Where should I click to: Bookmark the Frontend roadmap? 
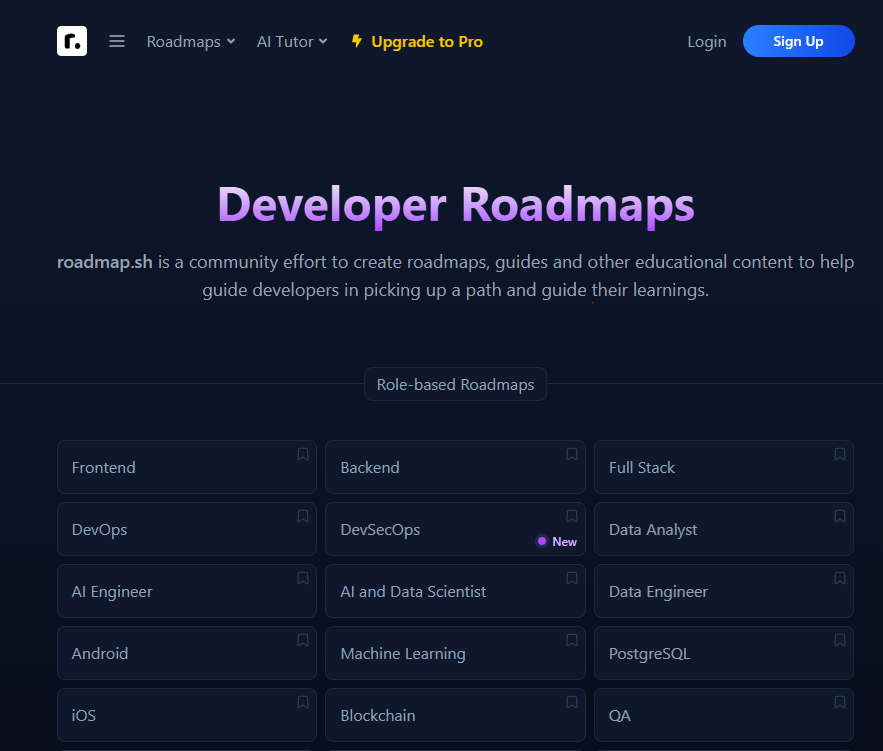(303, 454)
